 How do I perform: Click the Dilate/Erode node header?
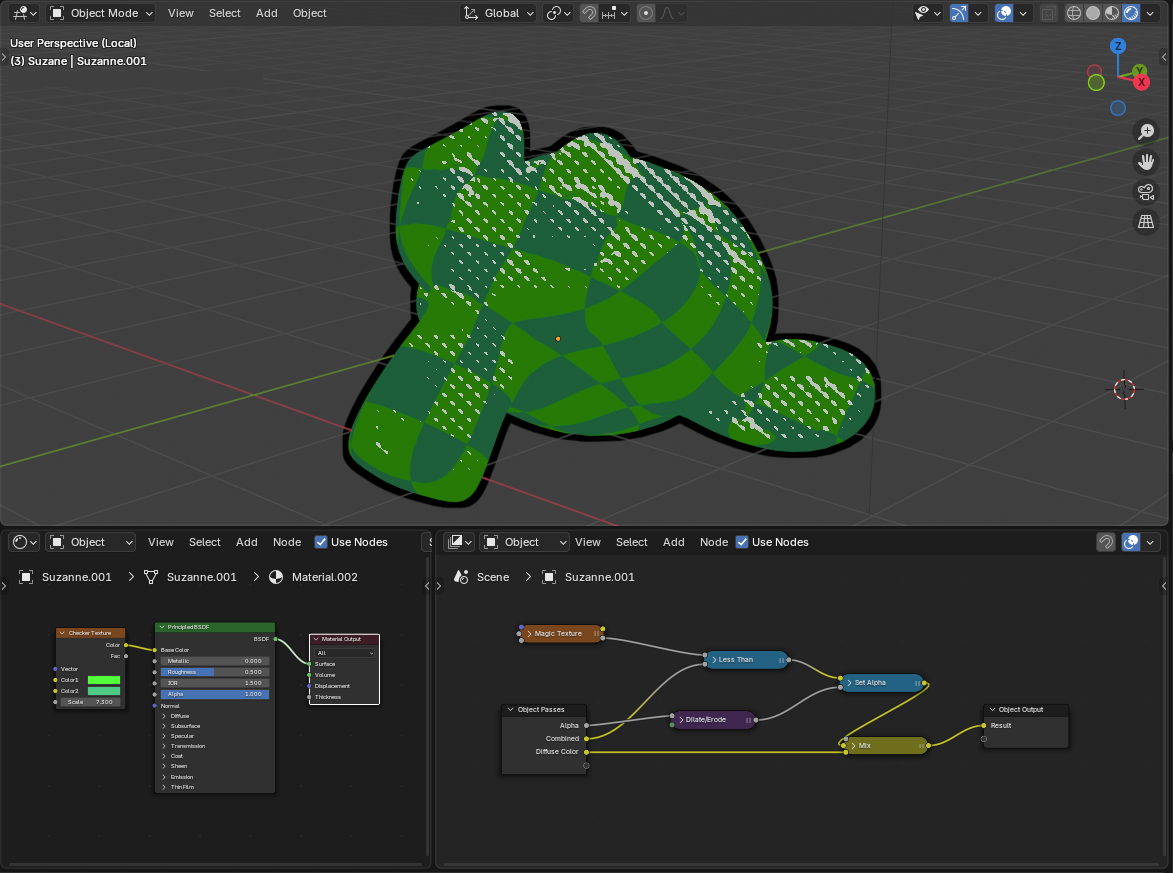click(714, 720)
